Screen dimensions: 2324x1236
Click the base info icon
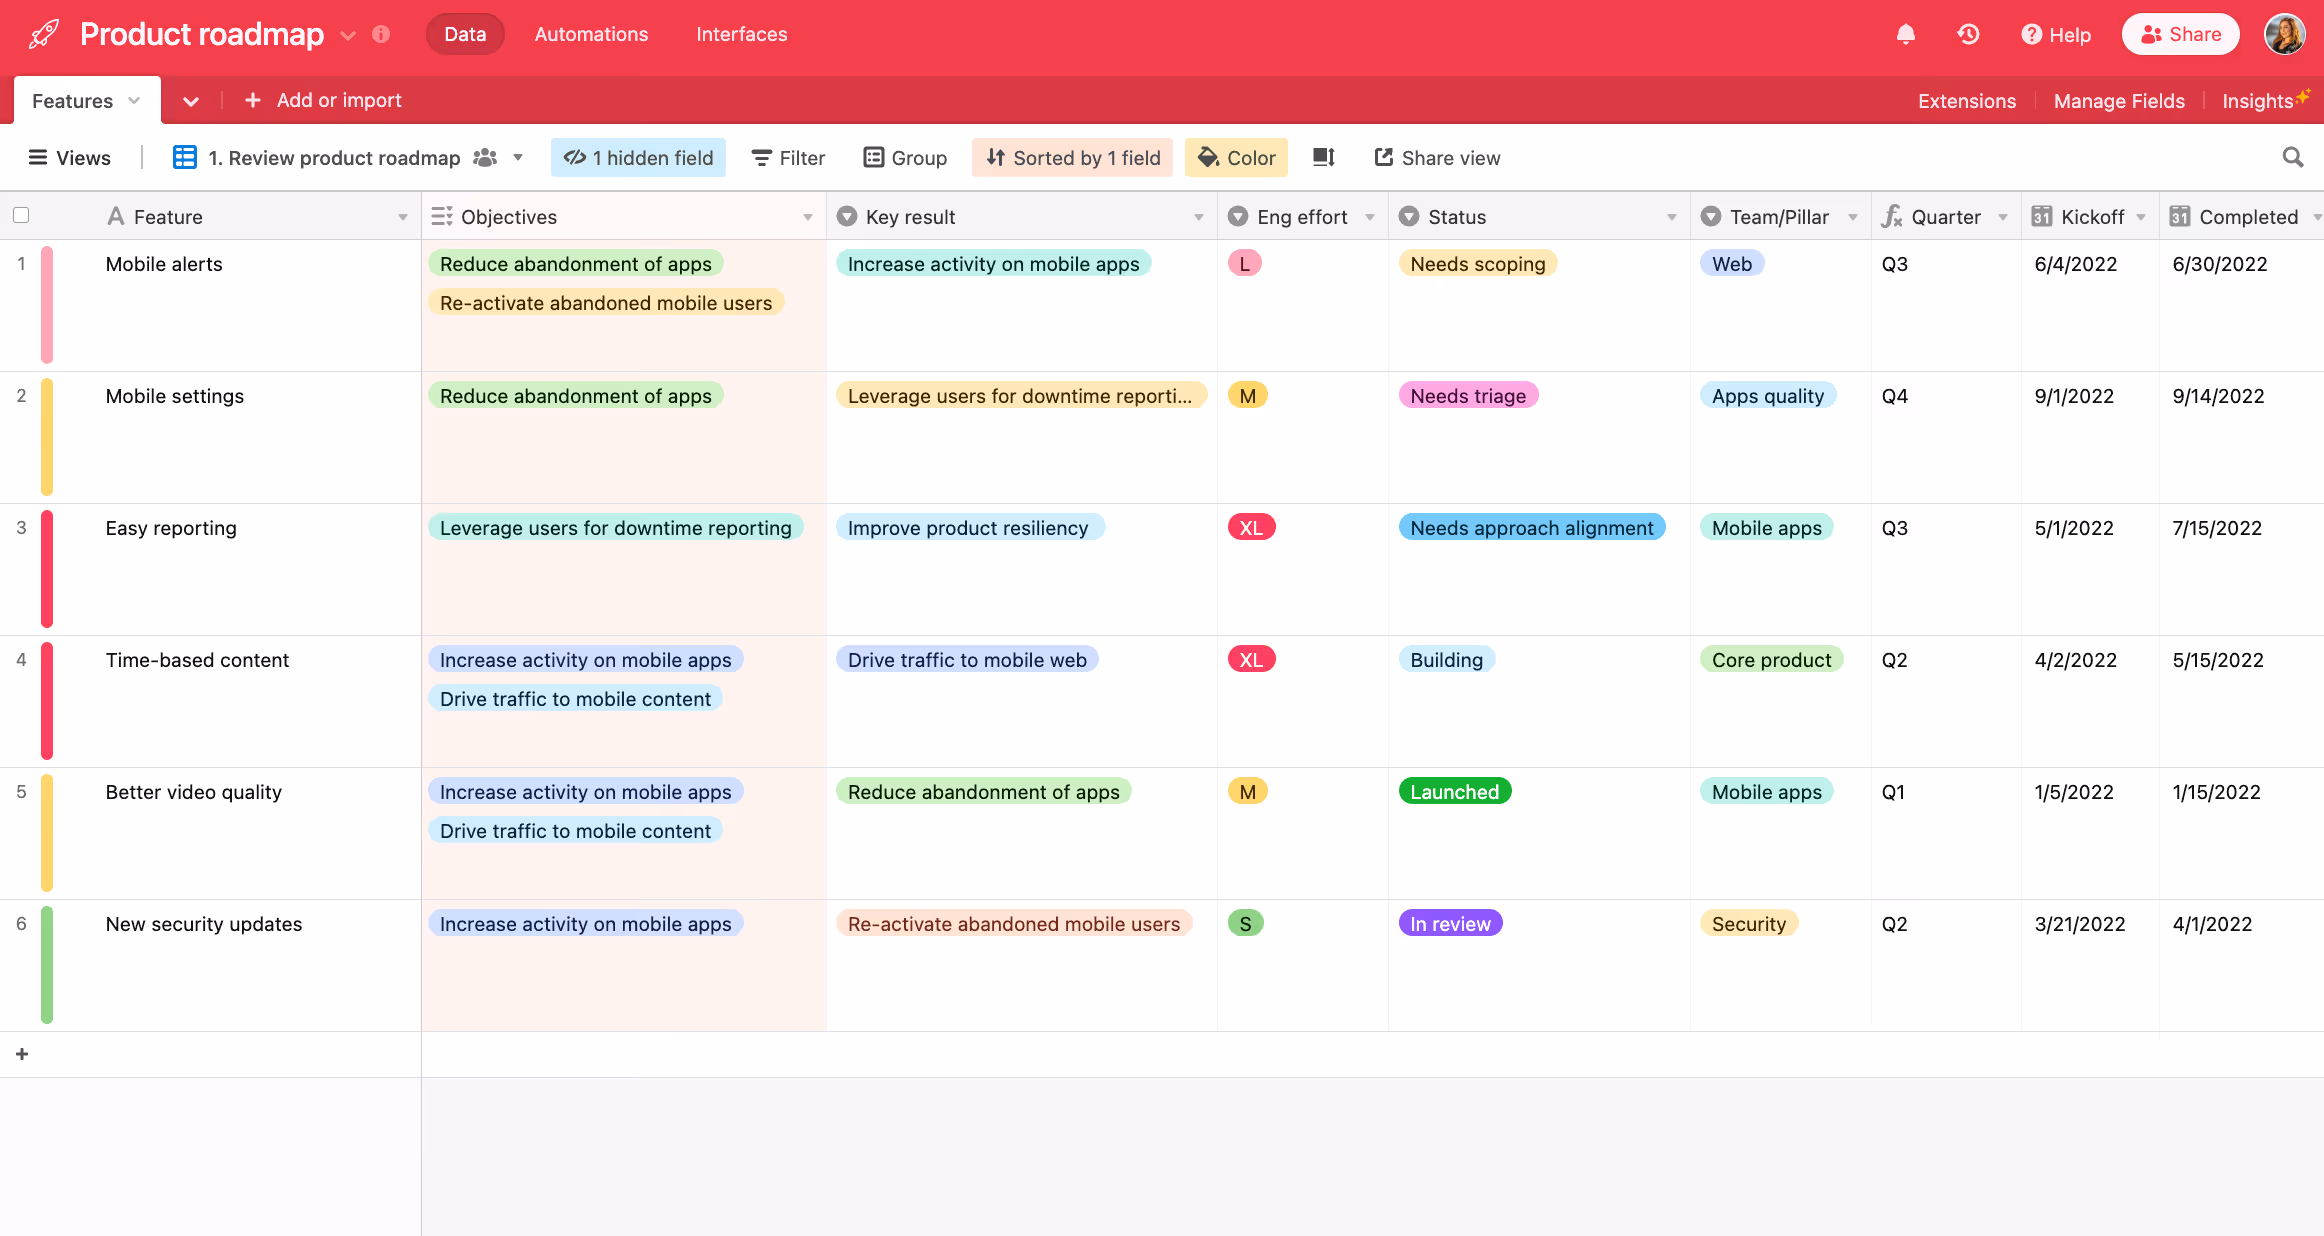381,35
